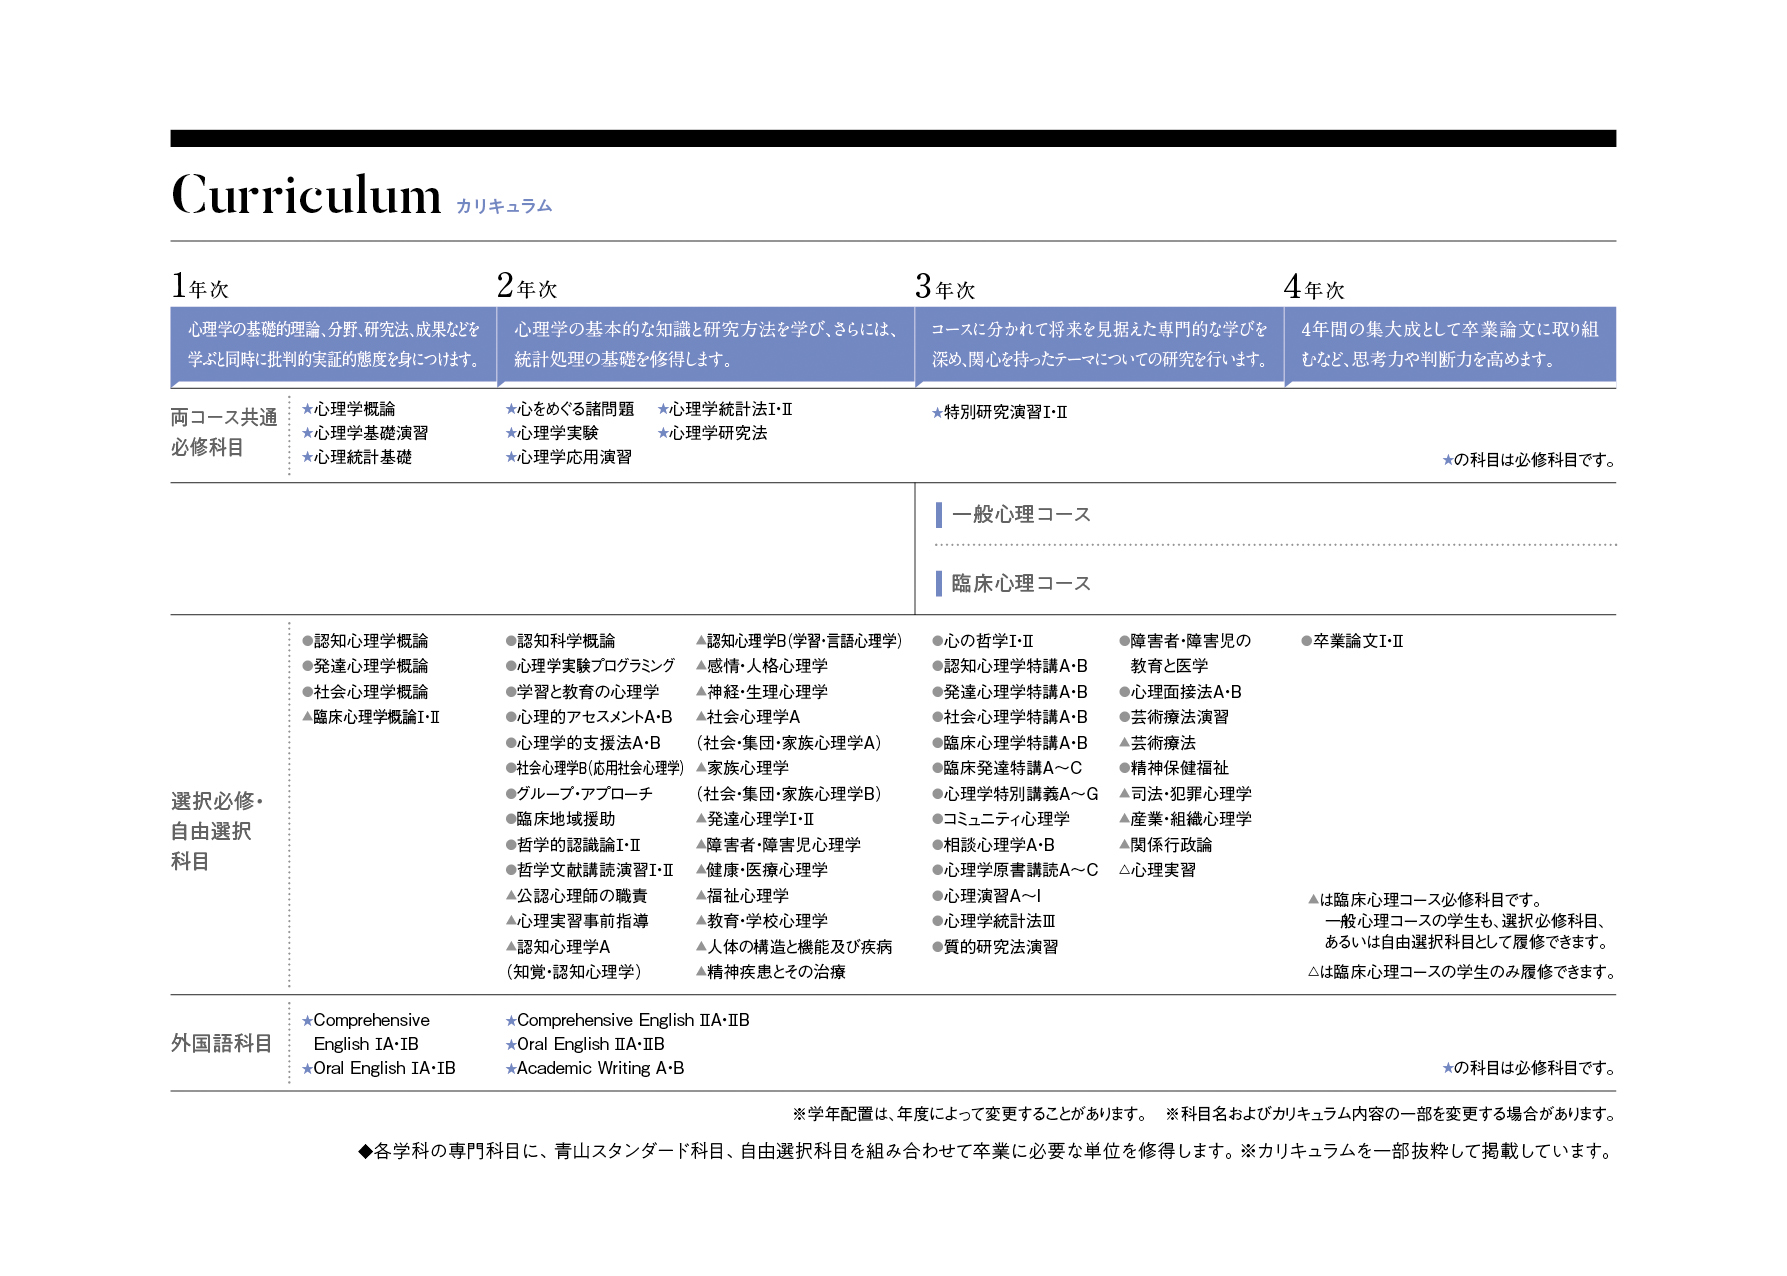This screenshot has width=1787, height=1276.
Task: Click 心理統計基礎 course
Action: click(x=357, y=457)
